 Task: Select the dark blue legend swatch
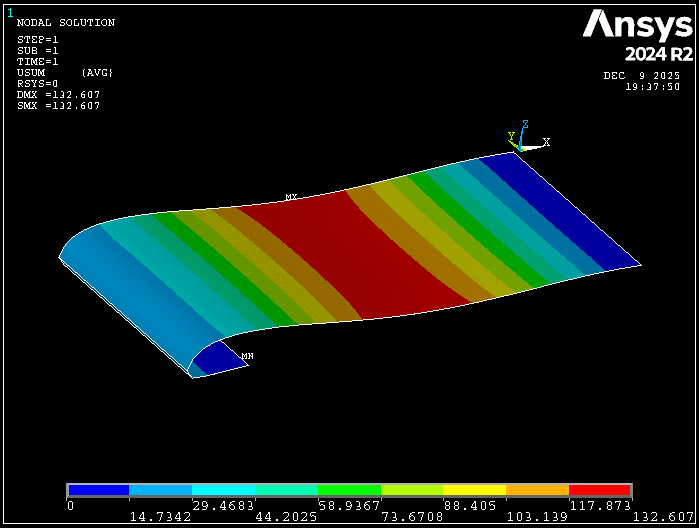(99, 490)
